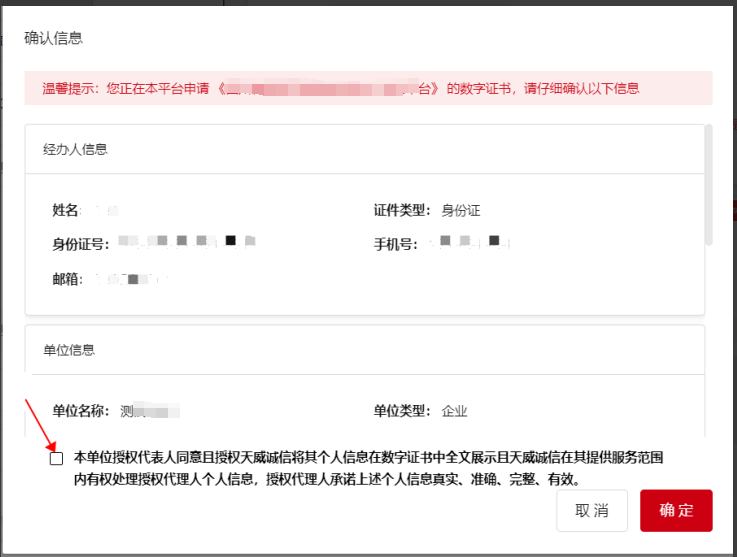The height and width of the screenshot is (557, 737).
Task: Select the 单位信息 section header
Action: (x=69, y=350)
